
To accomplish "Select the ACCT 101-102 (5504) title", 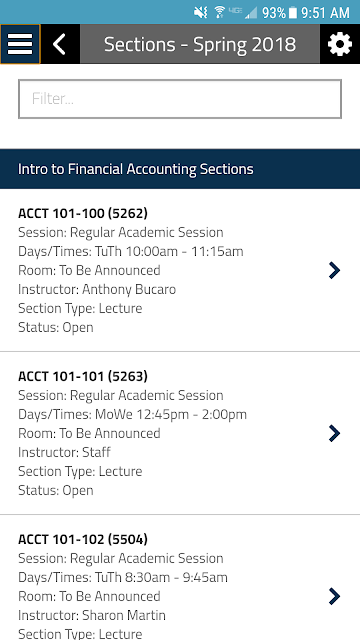I will point(83,540).
